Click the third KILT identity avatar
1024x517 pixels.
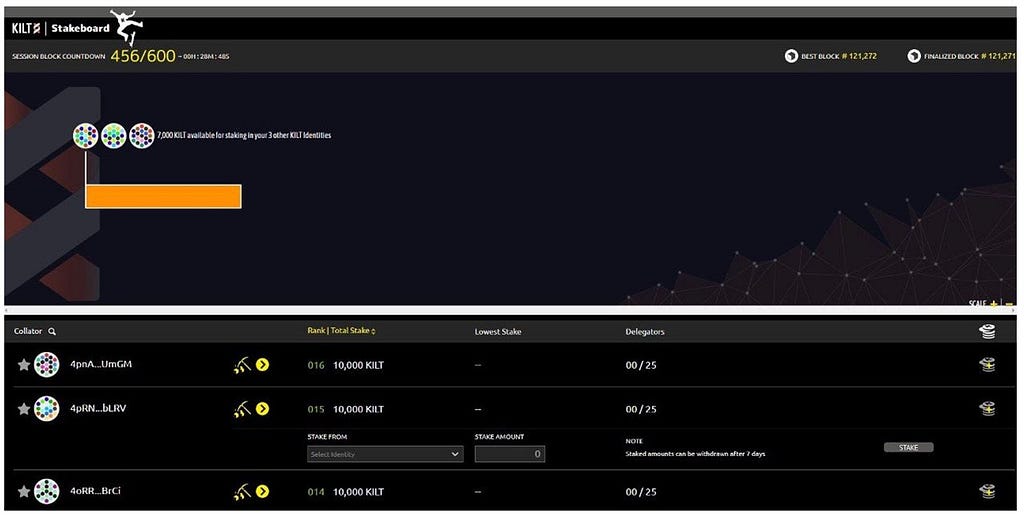tap(142, 136)
